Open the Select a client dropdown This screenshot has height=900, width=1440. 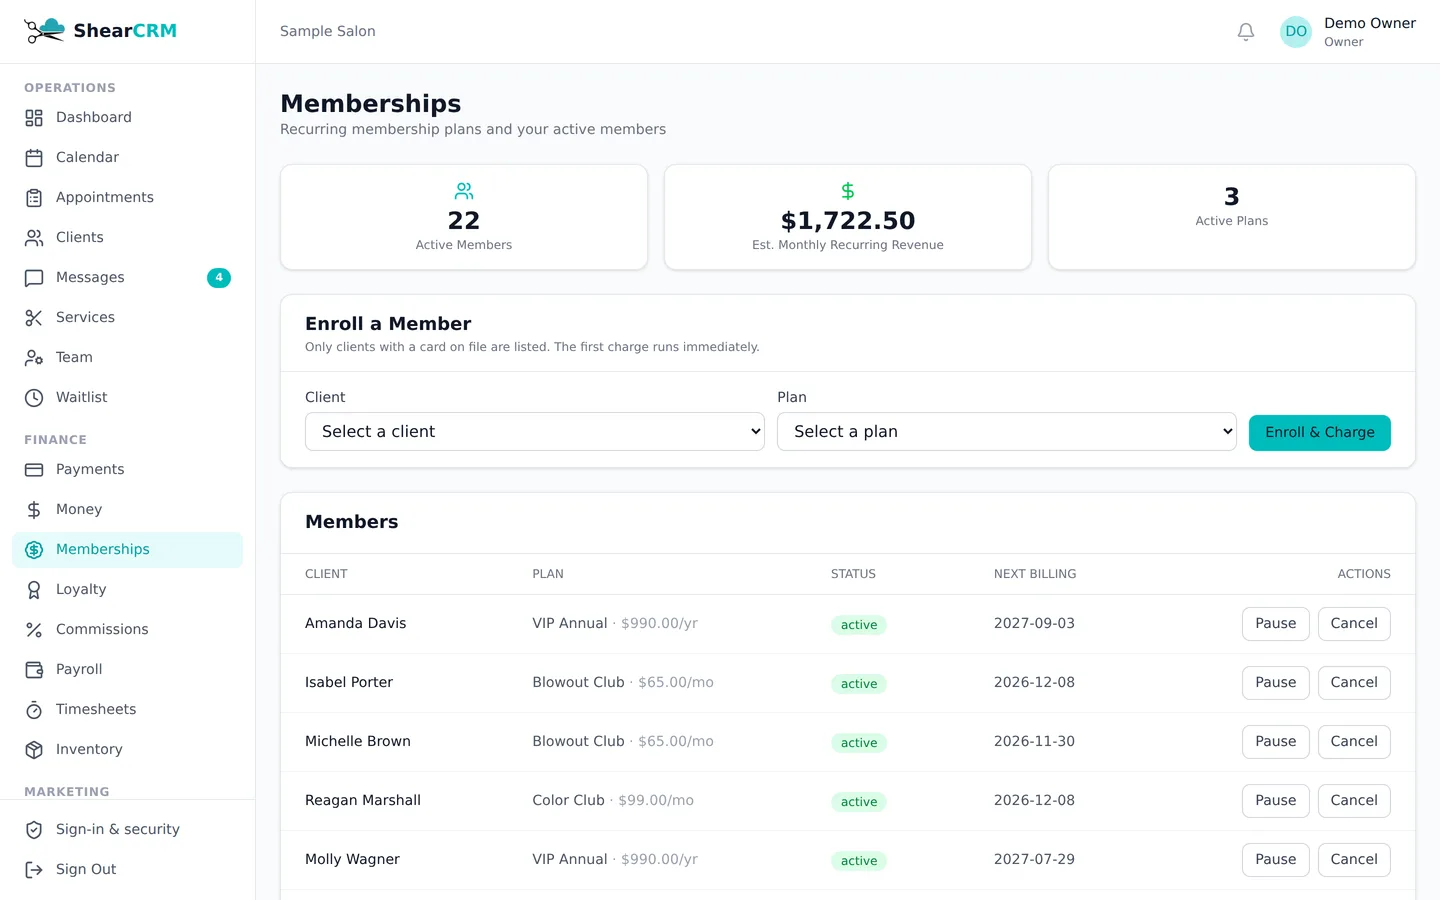pyautogui.click(x=535, y=432)
